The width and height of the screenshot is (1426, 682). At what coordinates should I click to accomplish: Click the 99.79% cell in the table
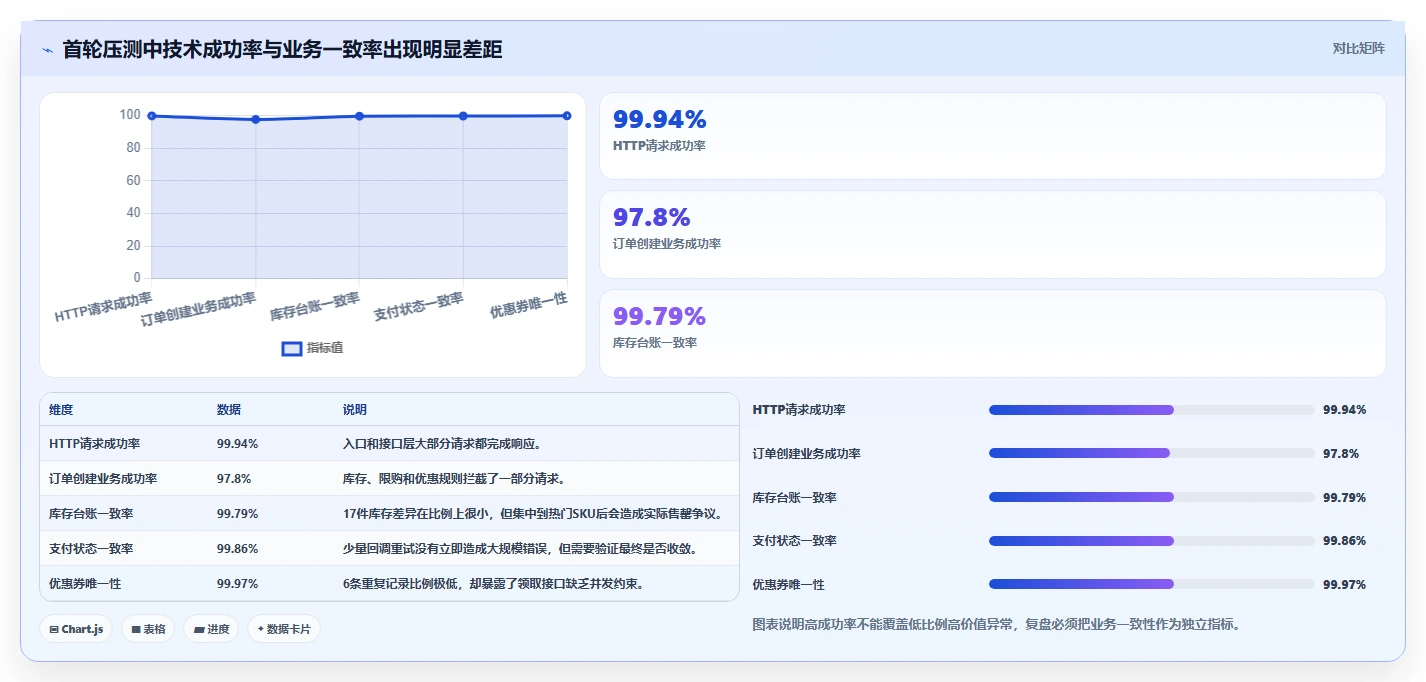(238, 514)
